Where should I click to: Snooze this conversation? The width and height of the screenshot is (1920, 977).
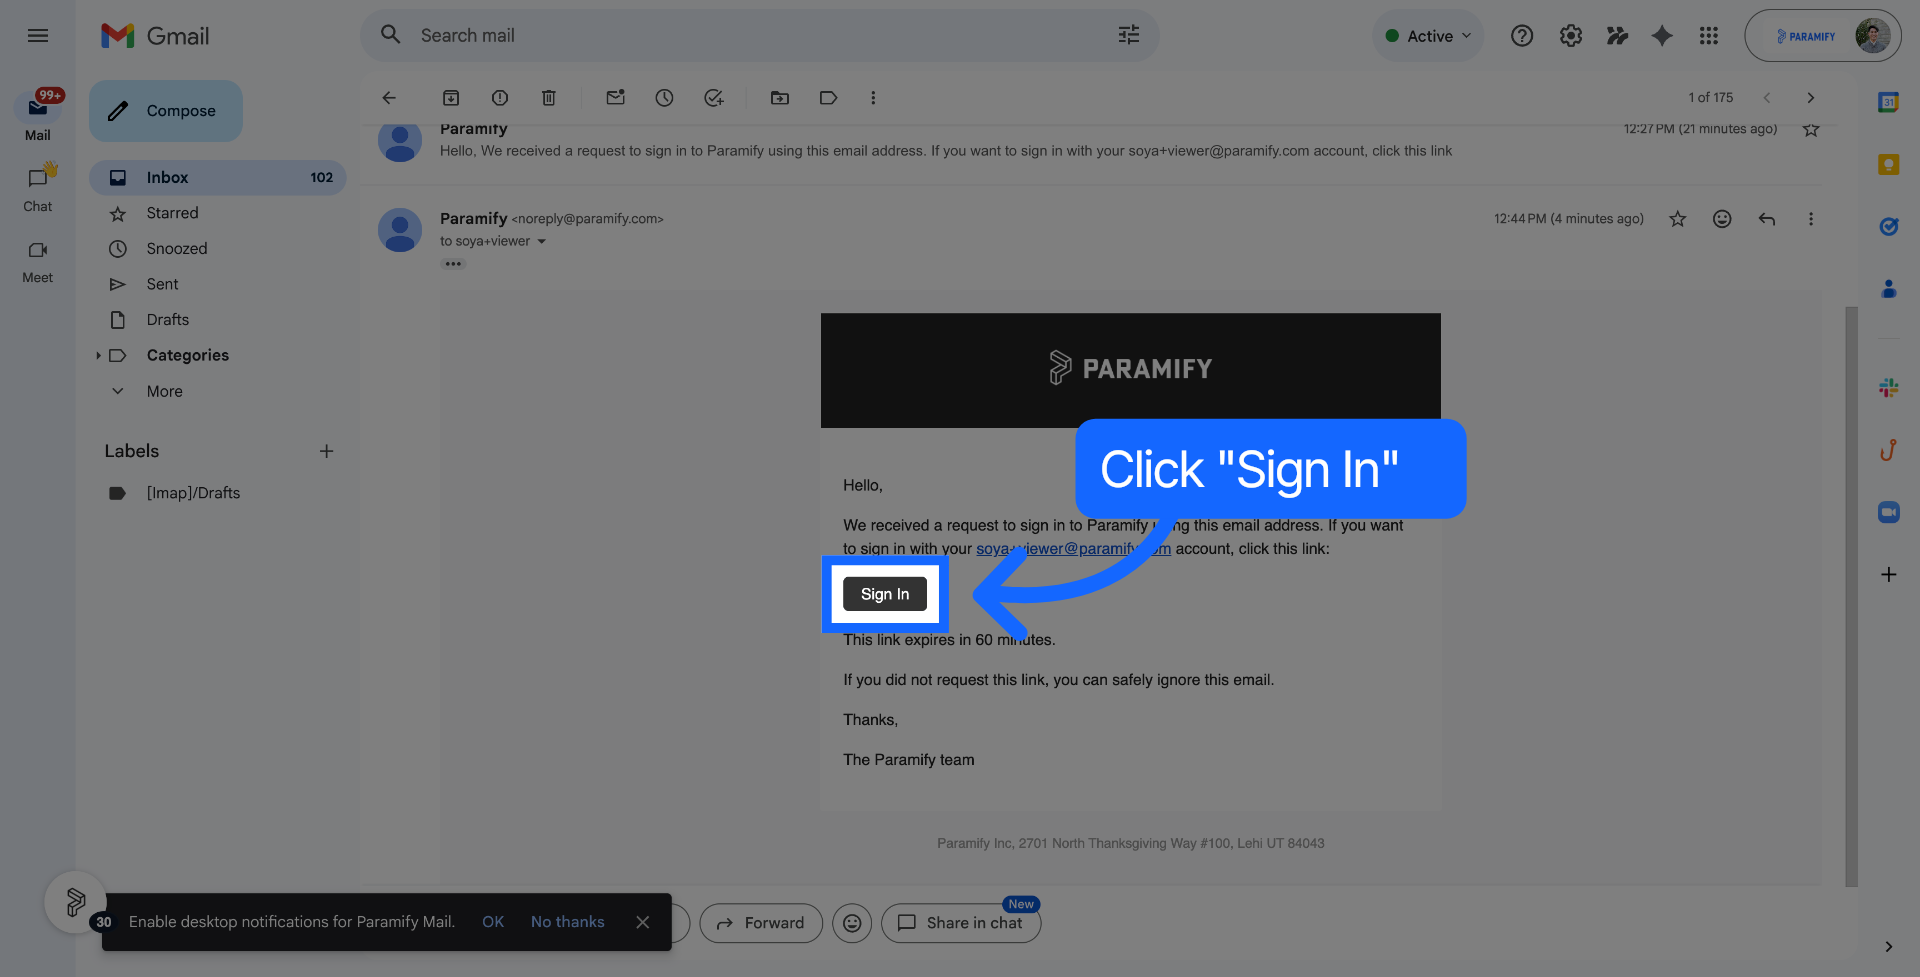click(664, 98)
